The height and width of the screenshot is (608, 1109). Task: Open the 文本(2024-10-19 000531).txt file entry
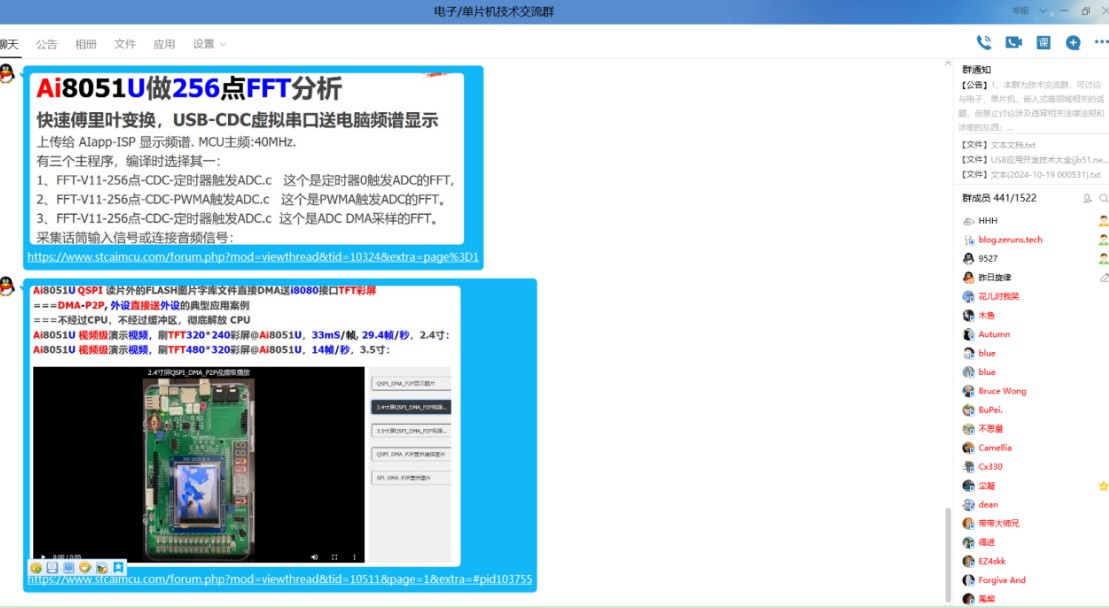tap(1030, 175)
